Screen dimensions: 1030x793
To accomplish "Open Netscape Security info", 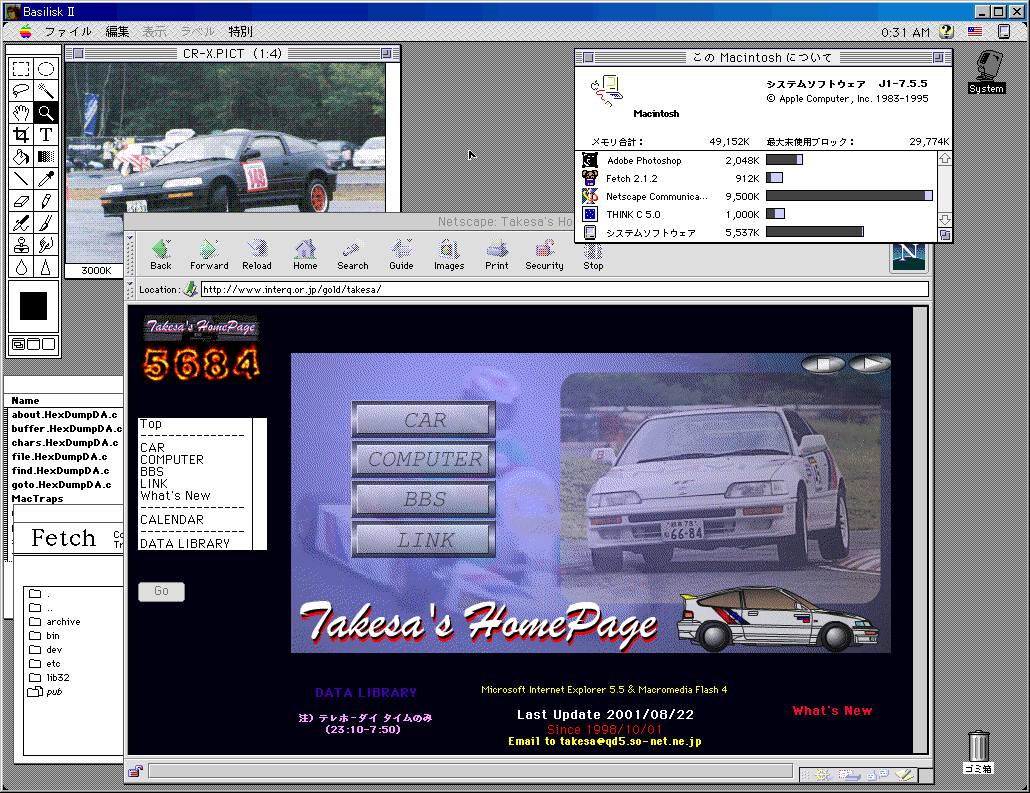I will point(545,255).
